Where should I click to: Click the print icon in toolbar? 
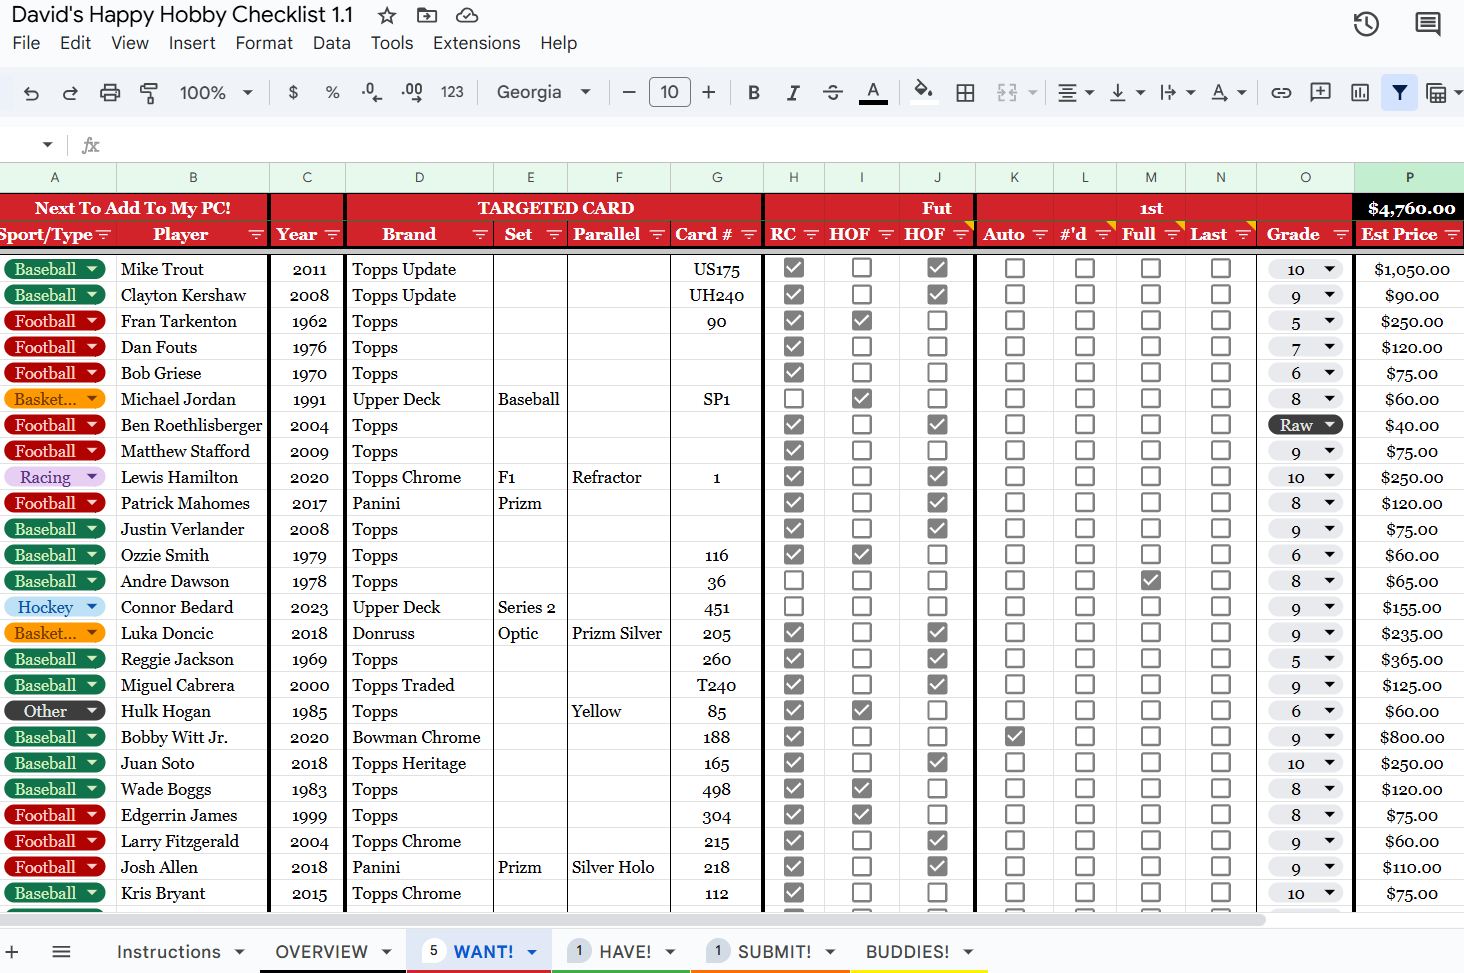(x=110, y=93)
